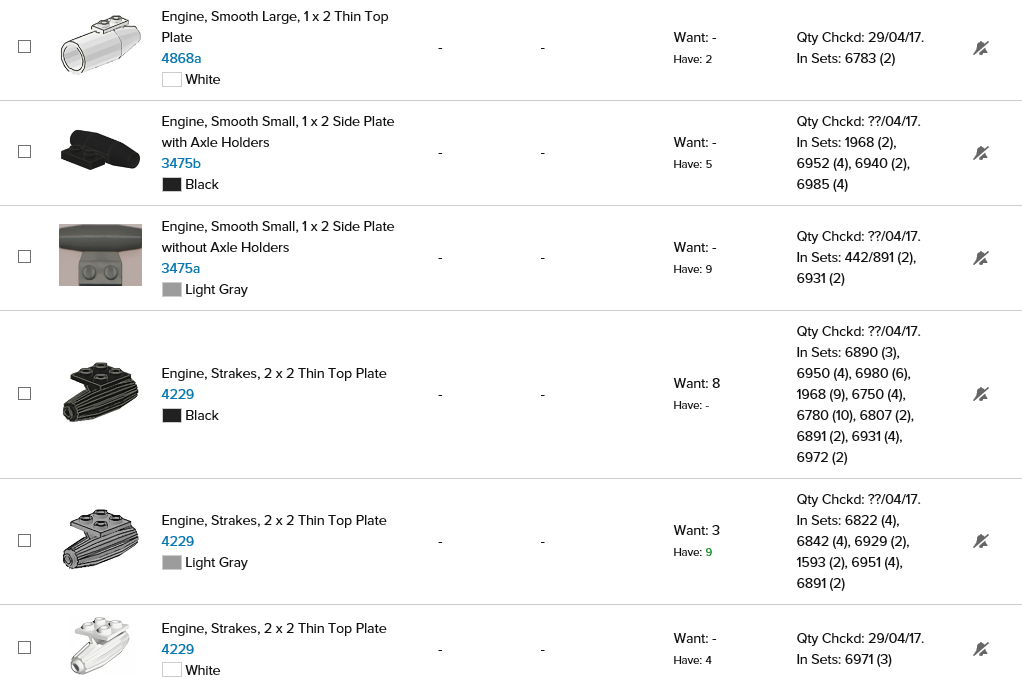
Task: Toggle notification bell for White 4229 engine
Action: (x=981, y=649)
